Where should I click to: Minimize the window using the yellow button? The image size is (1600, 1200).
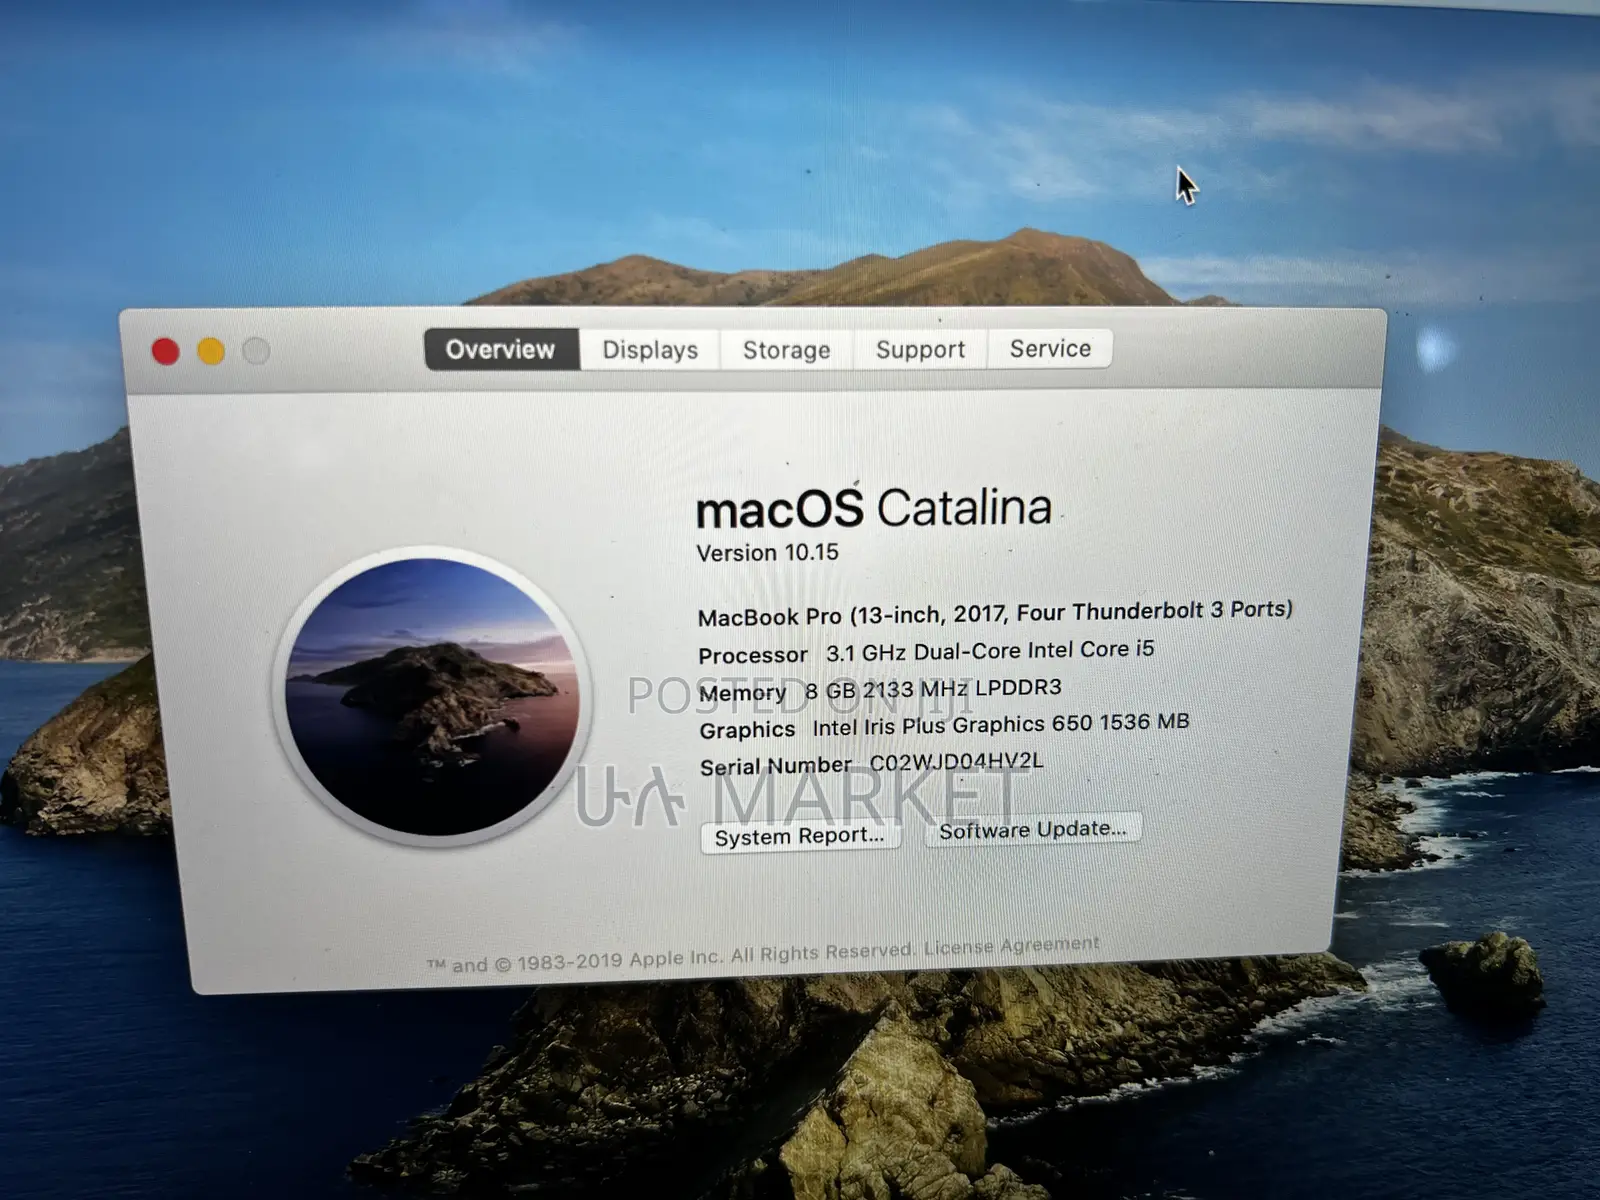211,351
